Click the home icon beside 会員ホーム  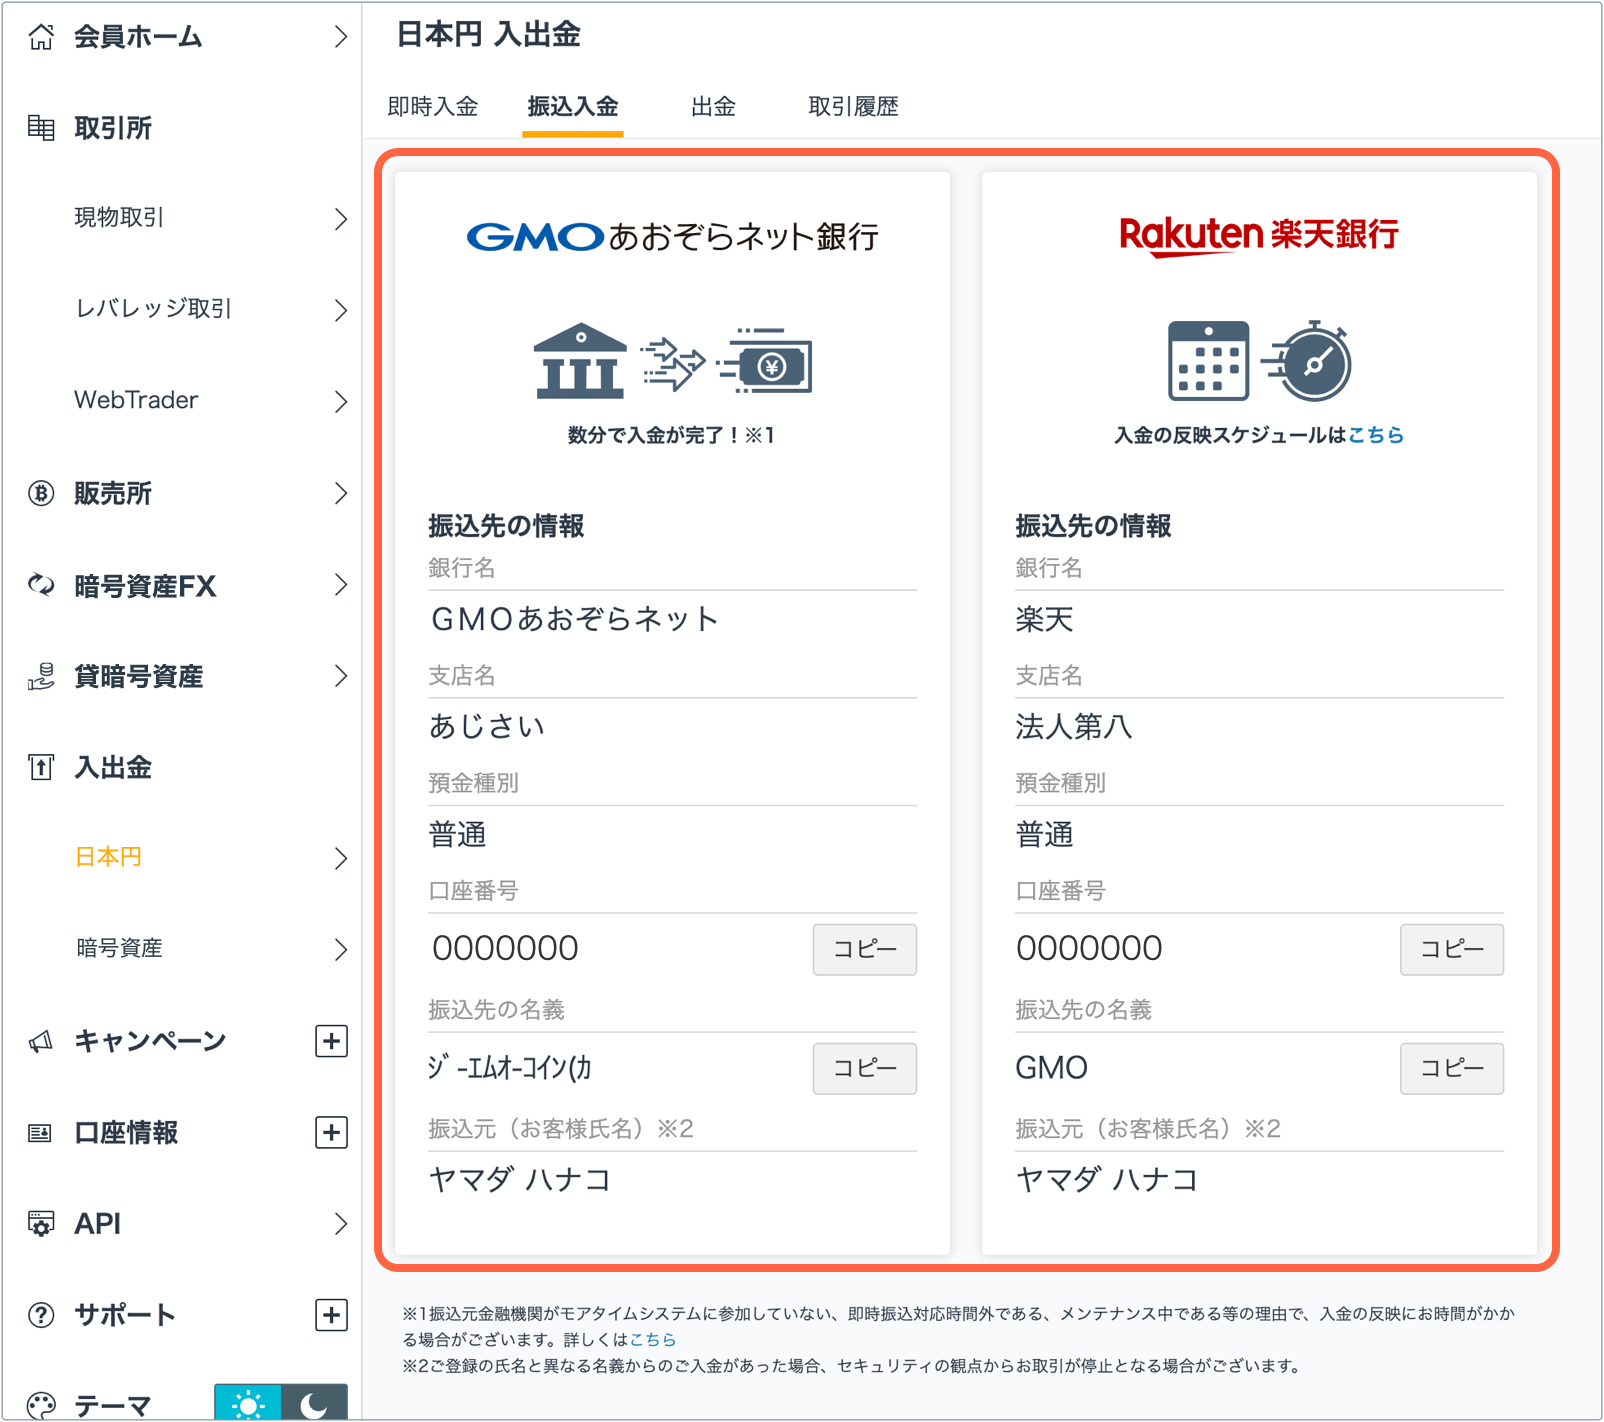coord(41,37)
